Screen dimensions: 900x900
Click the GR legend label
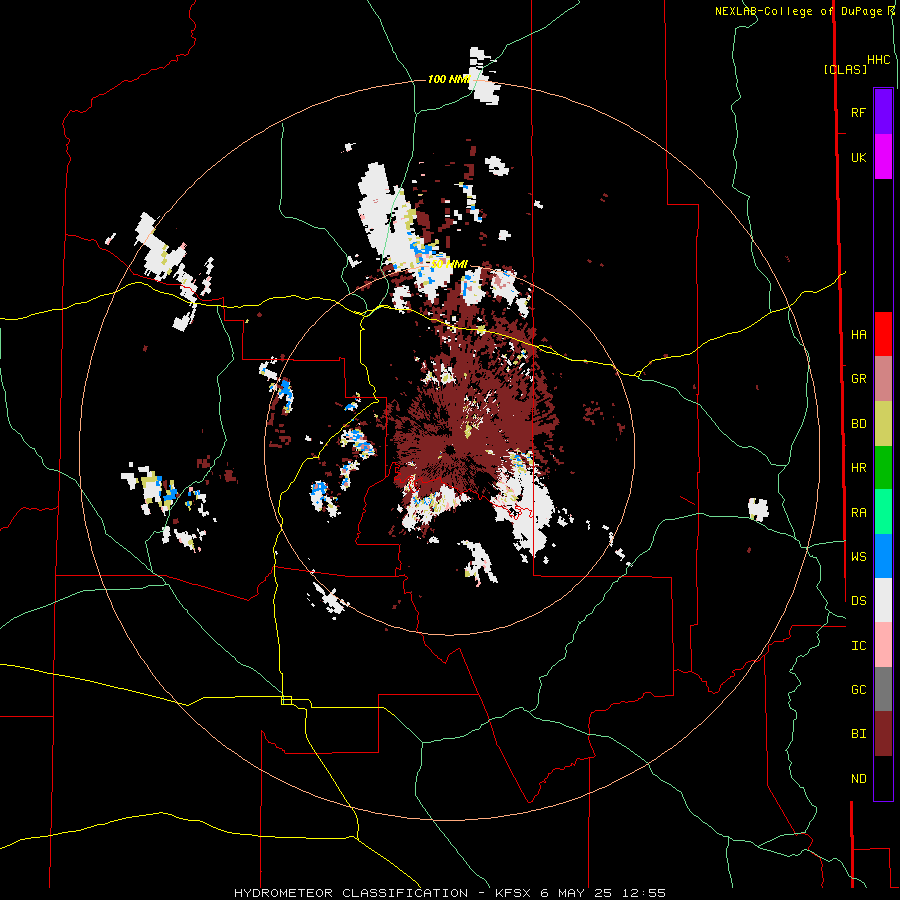(858, 379)
